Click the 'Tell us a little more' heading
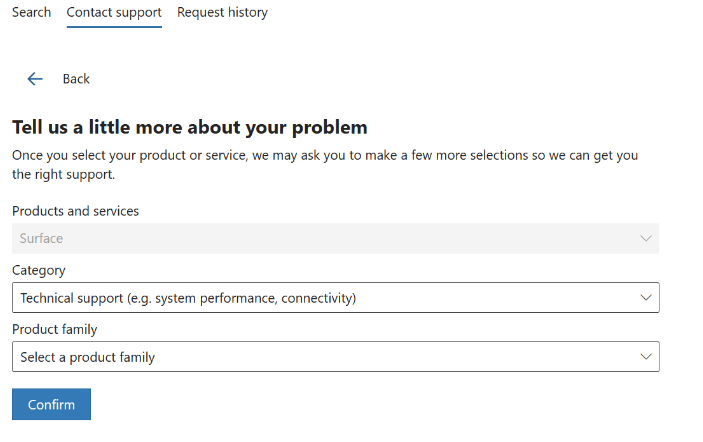Viewport: 703px width, 442px height. coord(190,127)
